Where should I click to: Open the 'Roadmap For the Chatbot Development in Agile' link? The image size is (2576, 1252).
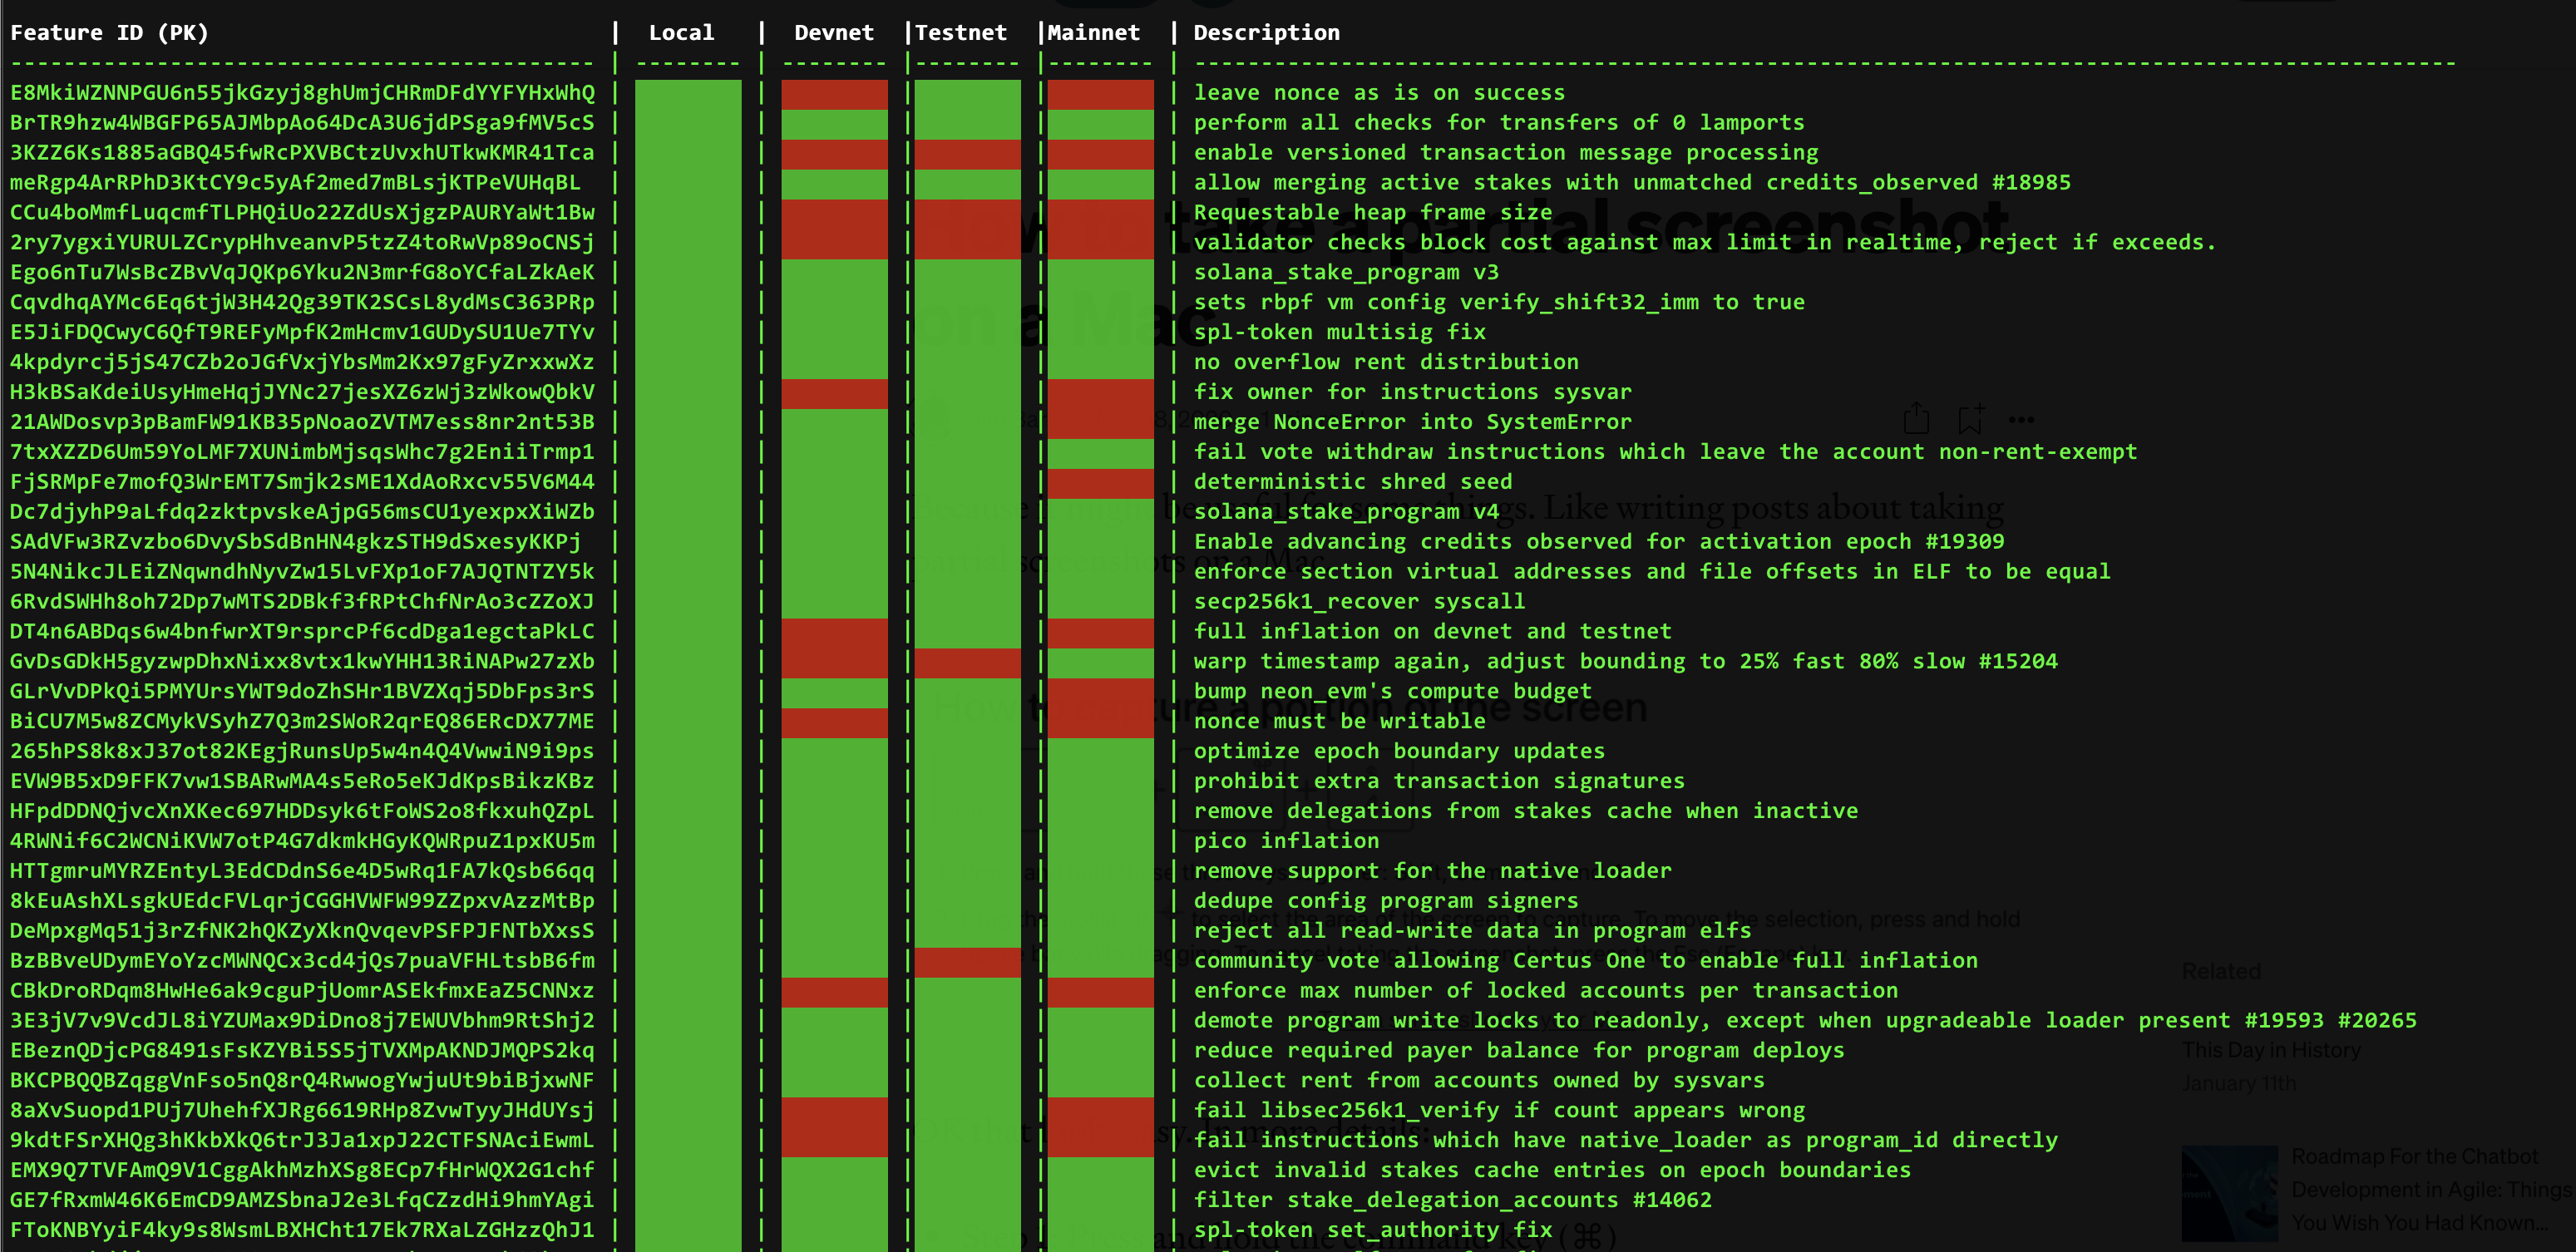(x=2430, y=1189)
